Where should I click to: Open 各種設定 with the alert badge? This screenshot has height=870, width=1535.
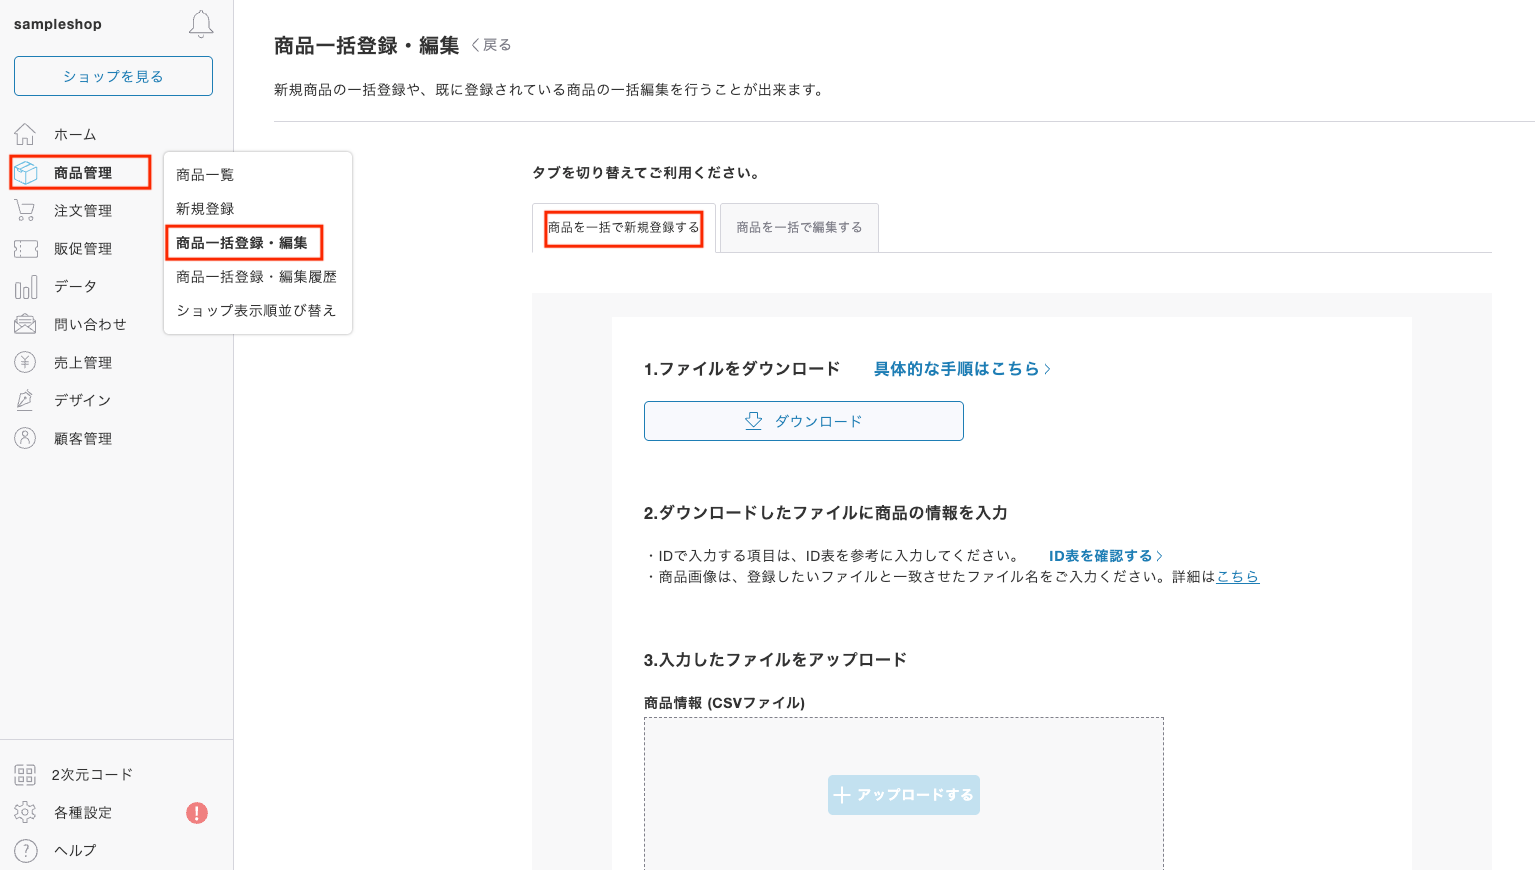[x=81, y=812]
